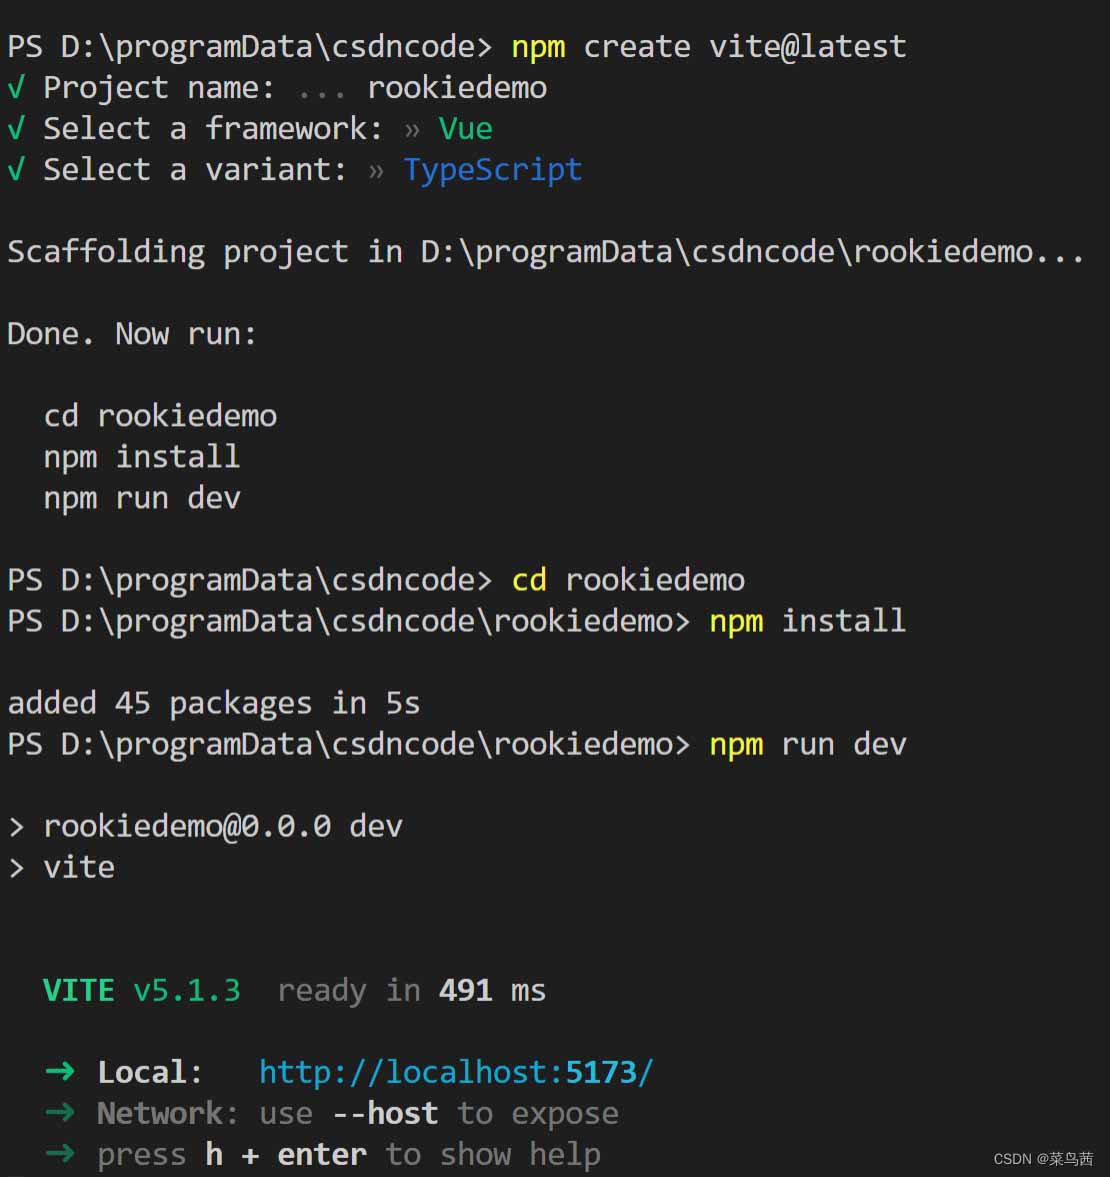Click the 'added 45 packages in 5s' output
The image size is (1110, 1177).
tap(213, 704)
